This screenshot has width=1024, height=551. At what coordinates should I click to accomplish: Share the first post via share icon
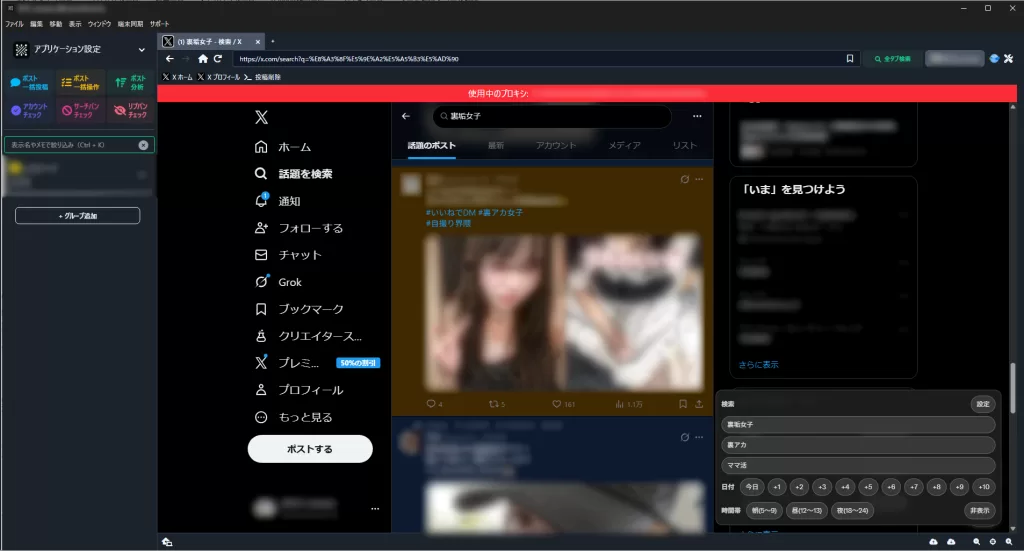point(699,404)
